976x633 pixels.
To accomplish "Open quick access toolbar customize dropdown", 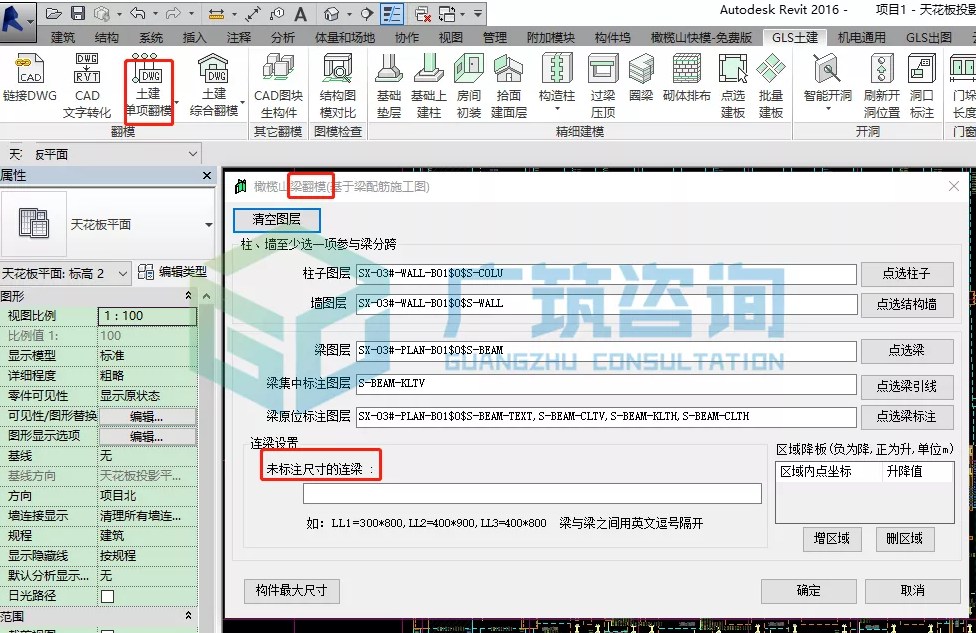I will tap(478, 13).
